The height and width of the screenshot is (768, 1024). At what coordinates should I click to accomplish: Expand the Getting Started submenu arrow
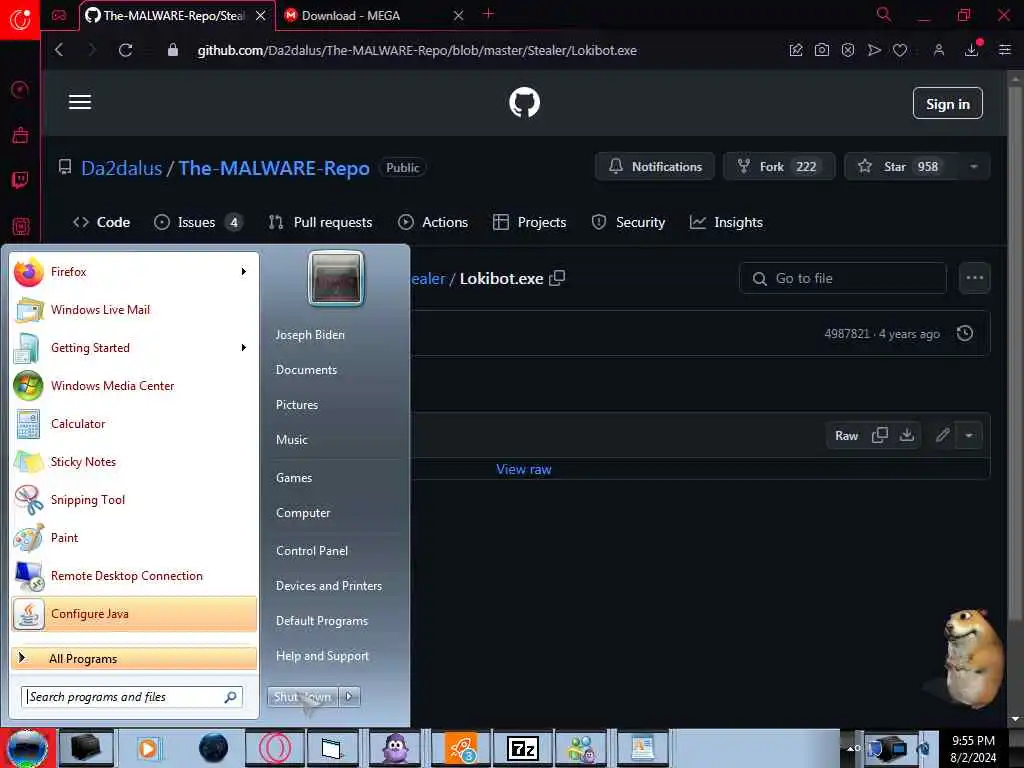click(x=244, y=348)
